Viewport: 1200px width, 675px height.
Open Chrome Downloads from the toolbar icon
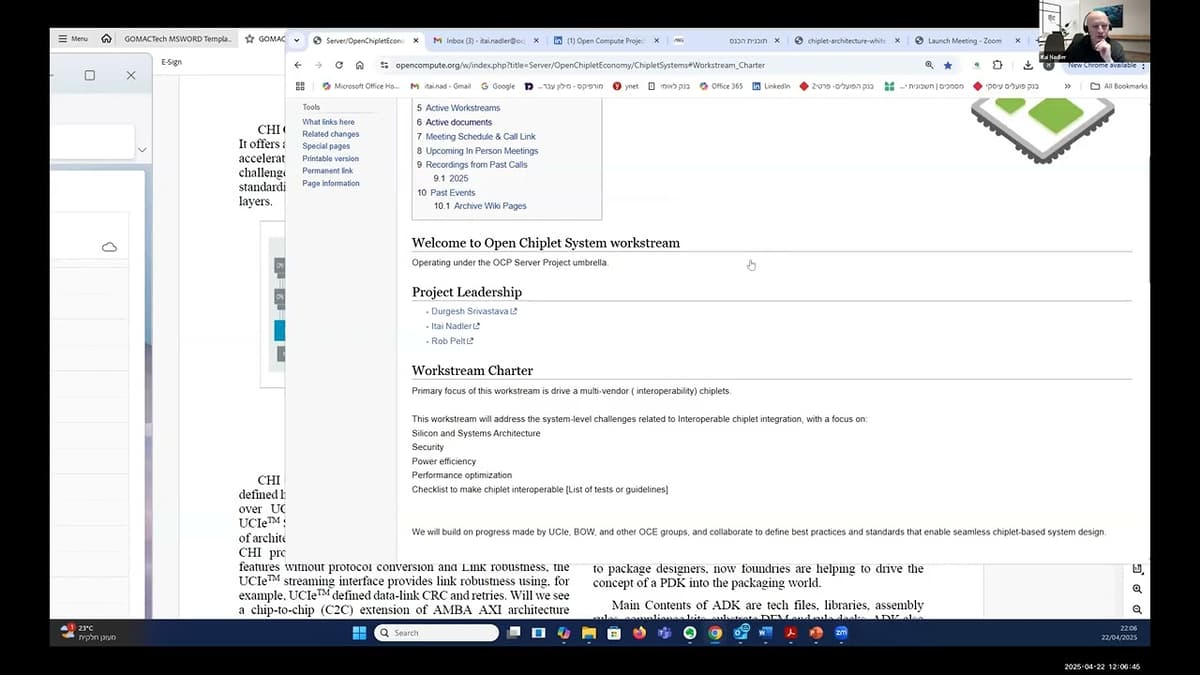[1026, 64]
